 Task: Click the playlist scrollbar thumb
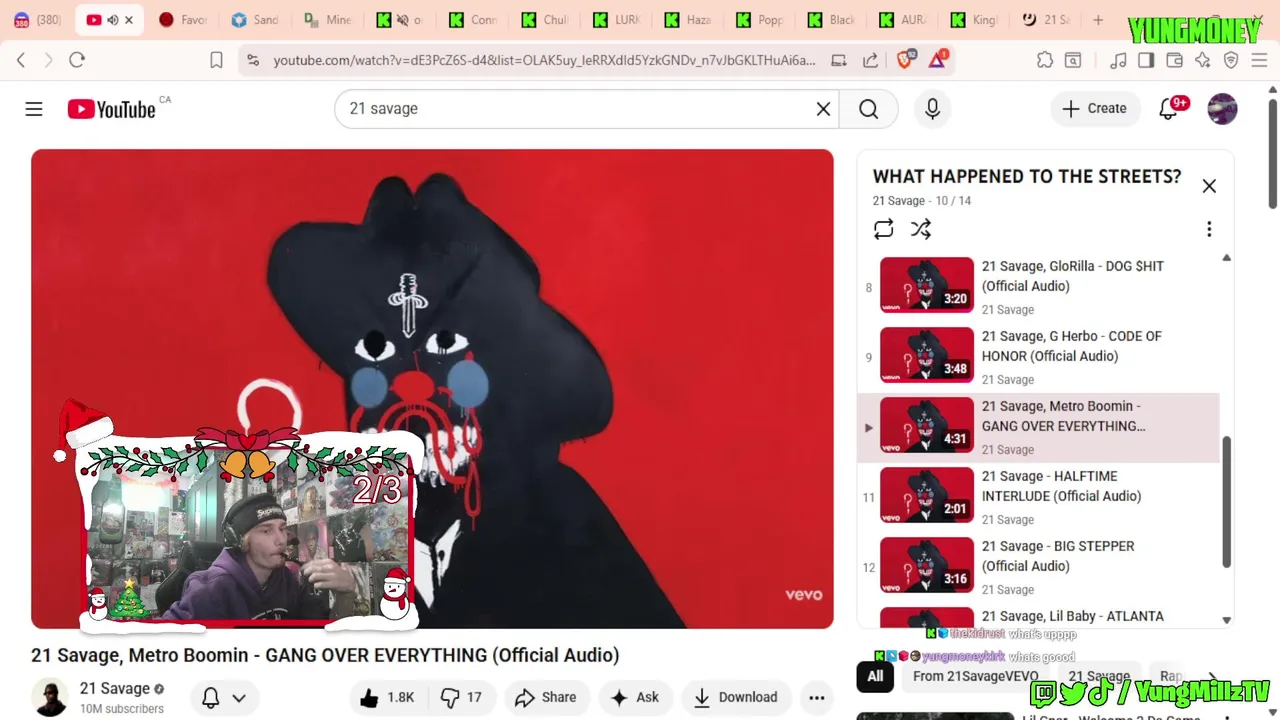pos(1226,503)
